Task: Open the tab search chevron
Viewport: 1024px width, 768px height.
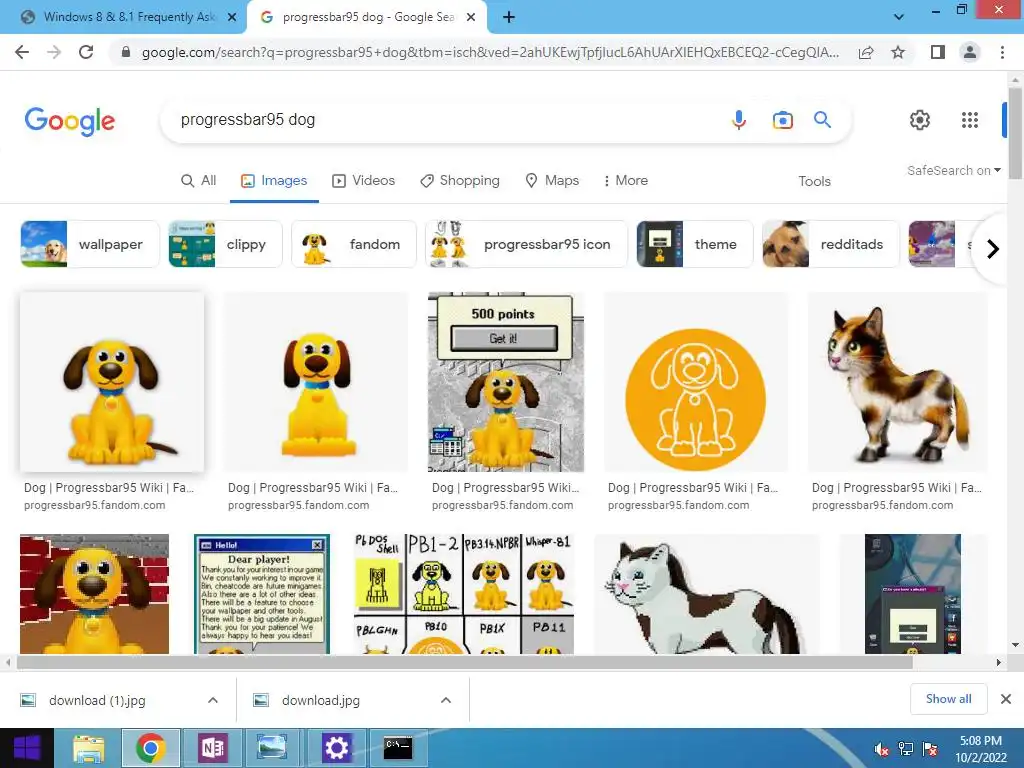Action: (899, 17)
